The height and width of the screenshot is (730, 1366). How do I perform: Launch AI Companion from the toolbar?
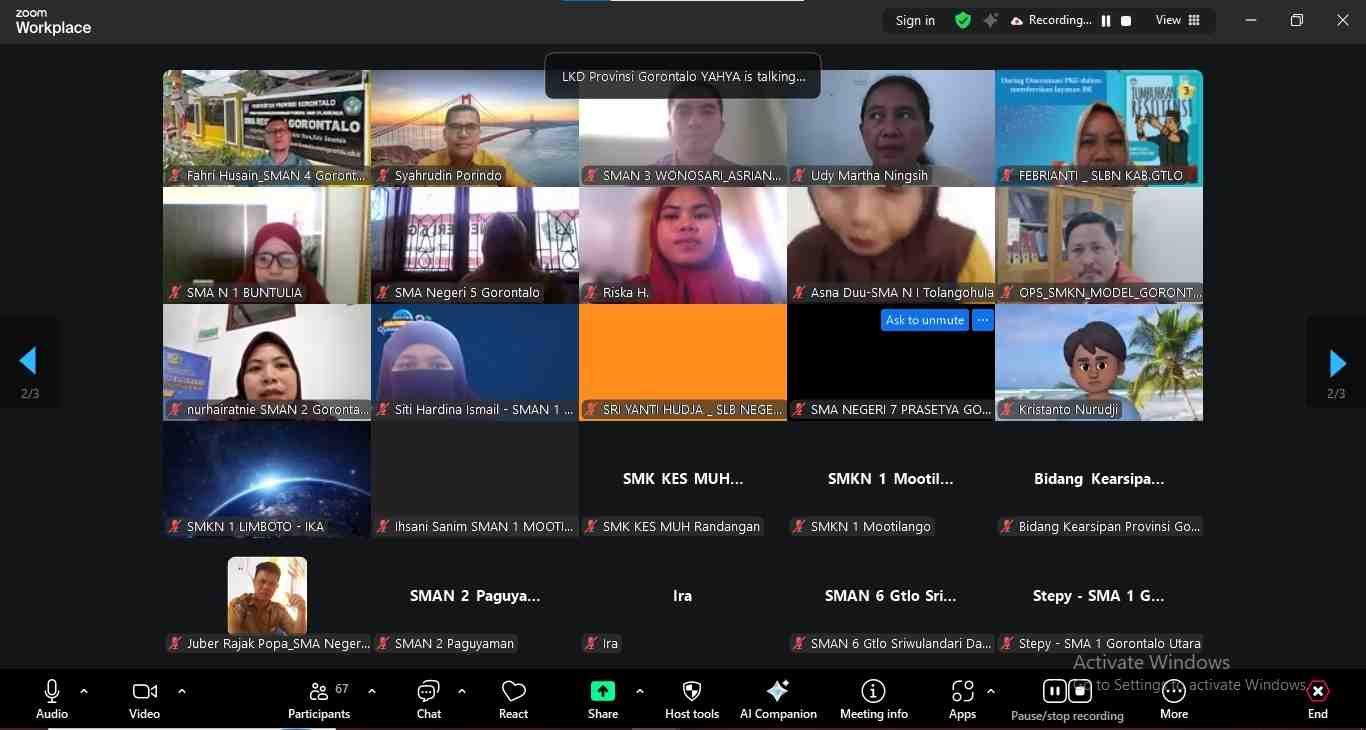[x=778, y=699]
